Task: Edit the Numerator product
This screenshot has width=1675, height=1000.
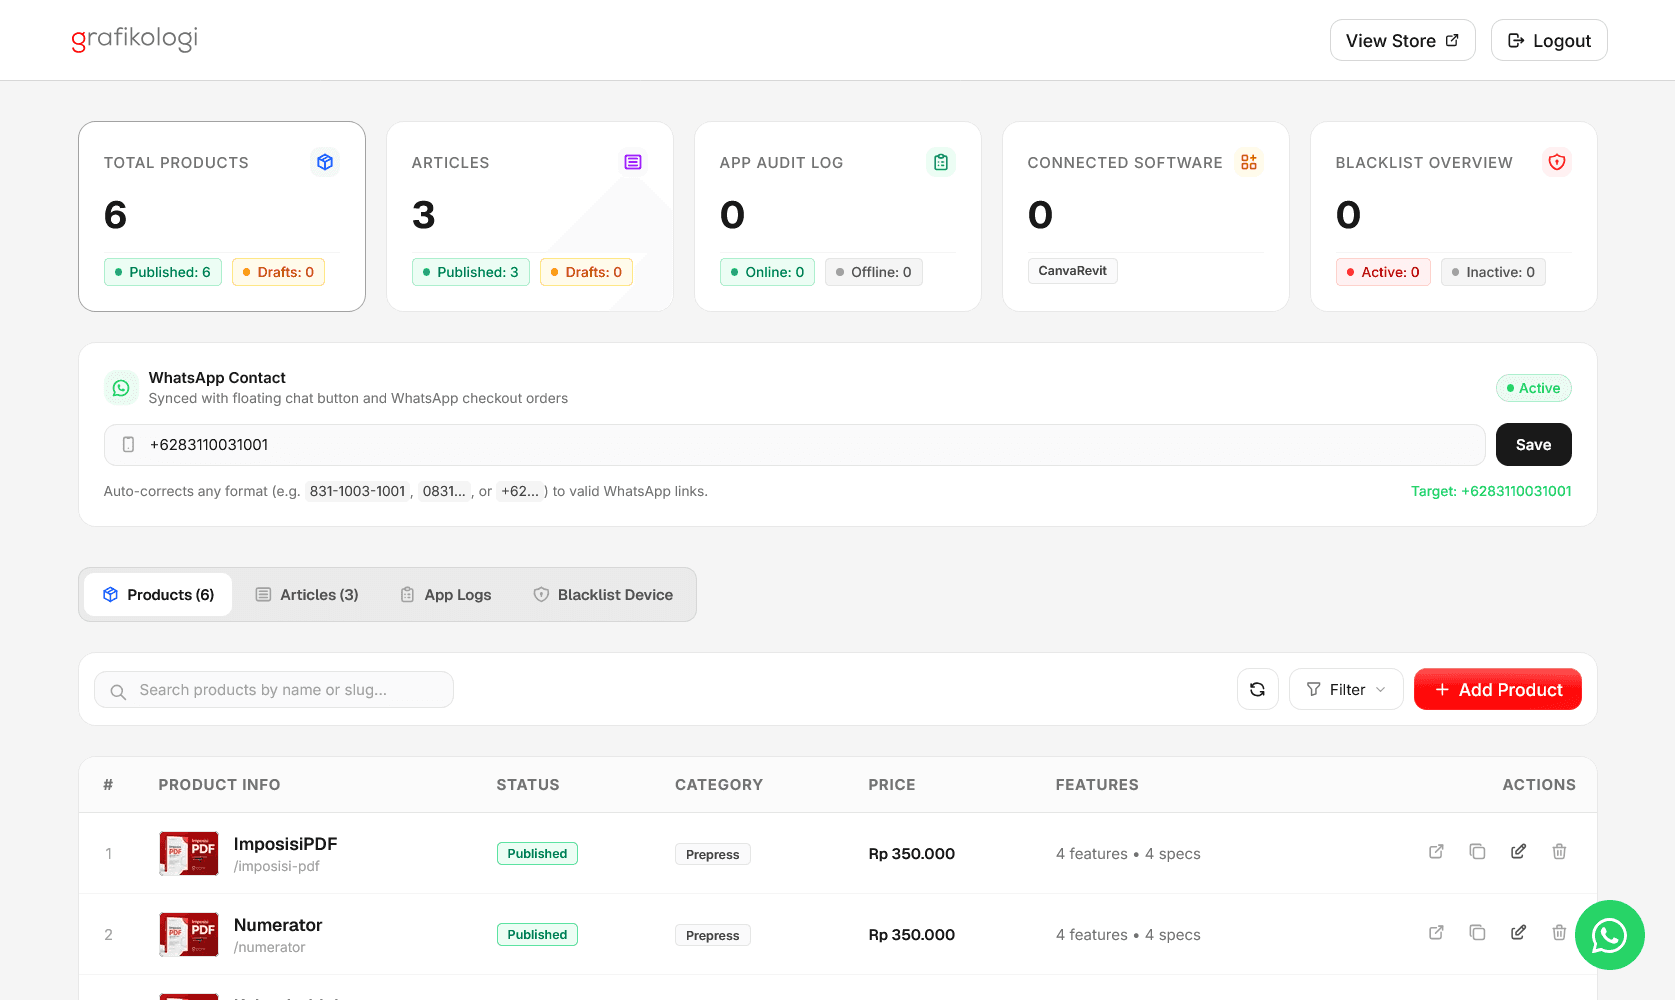Action: [1518, 933]
